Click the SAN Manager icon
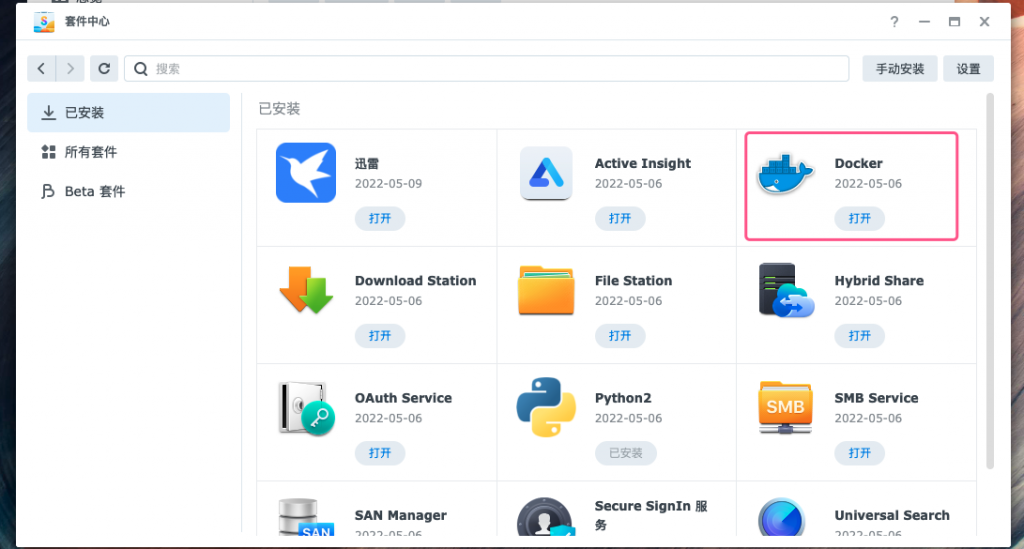This screenshot has height=549, width=1024. tap(306, 518)
